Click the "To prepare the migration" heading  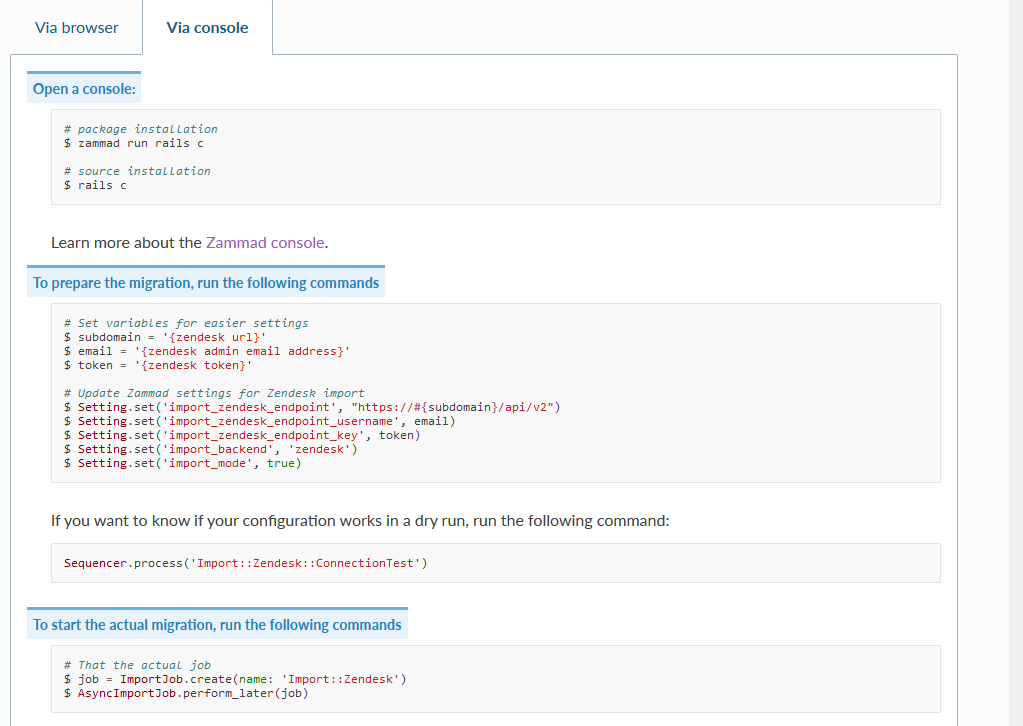(x=206, y=282)
